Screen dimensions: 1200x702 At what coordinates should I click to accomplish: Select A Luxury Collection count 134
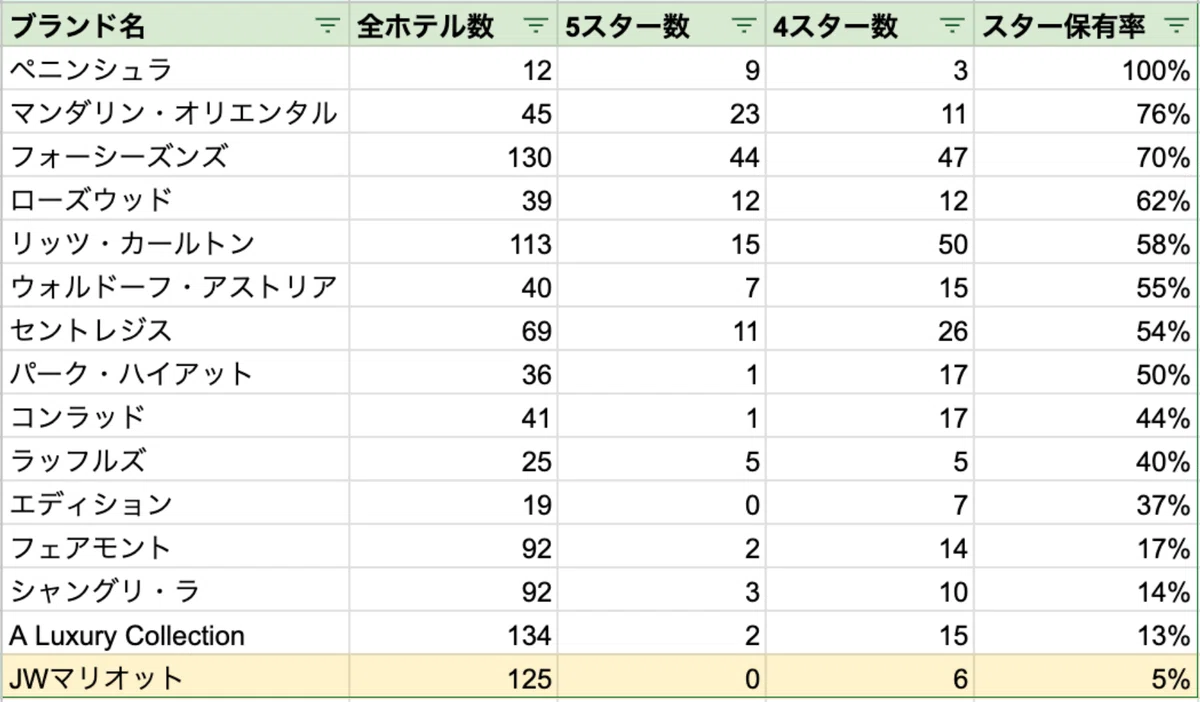[453, 635]
